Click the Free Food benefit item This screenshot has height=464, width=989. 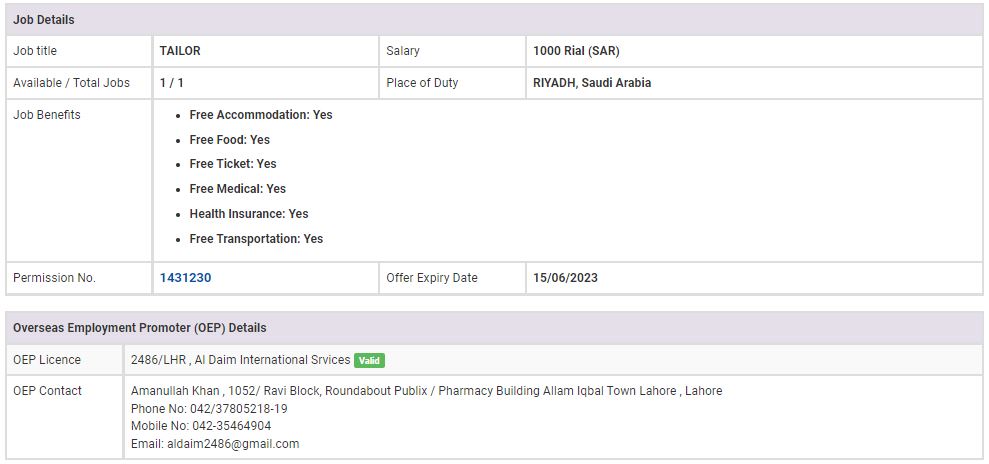coord(229,140)
